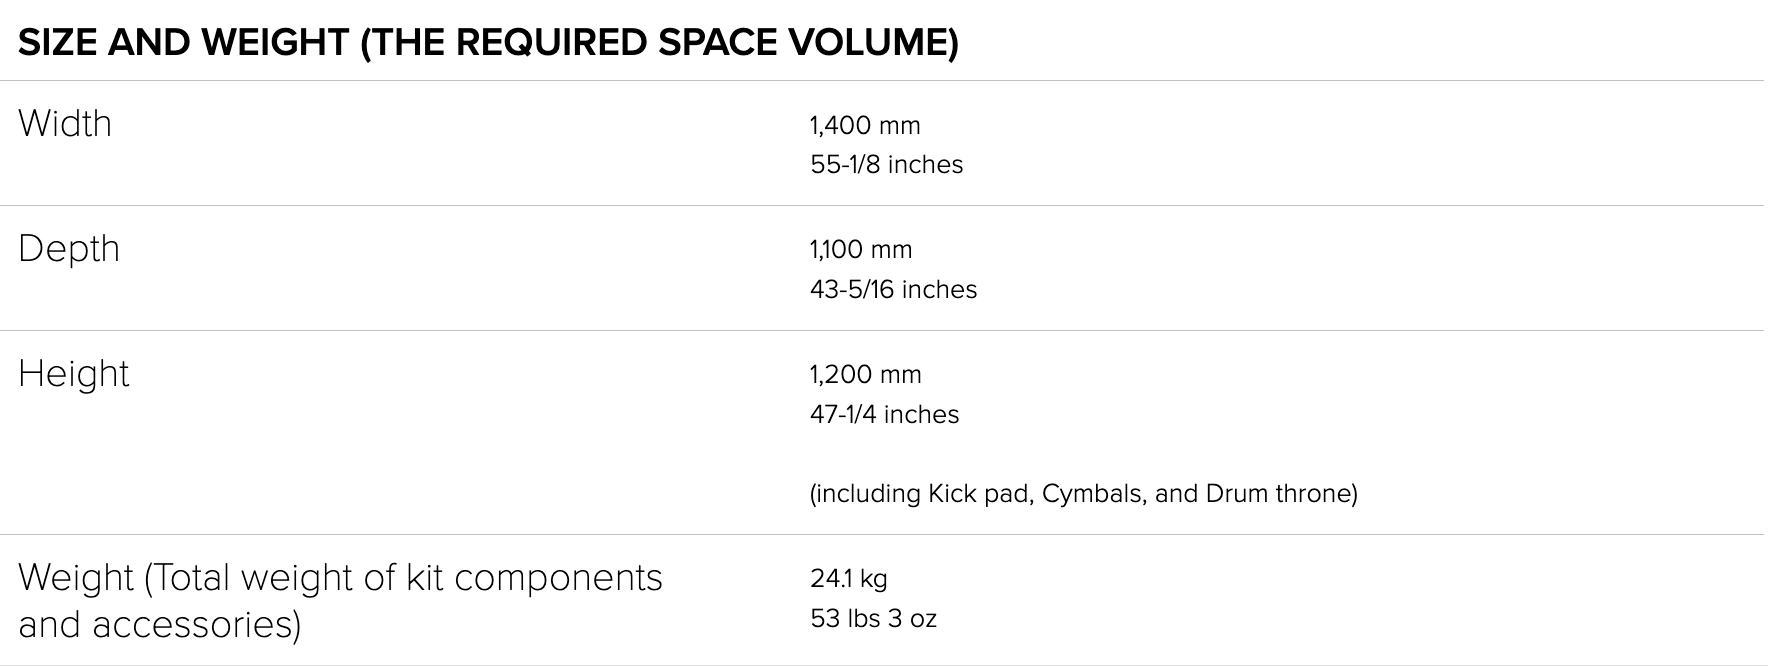
Task: Select the 1,200 mm height value
Action: 865,374
